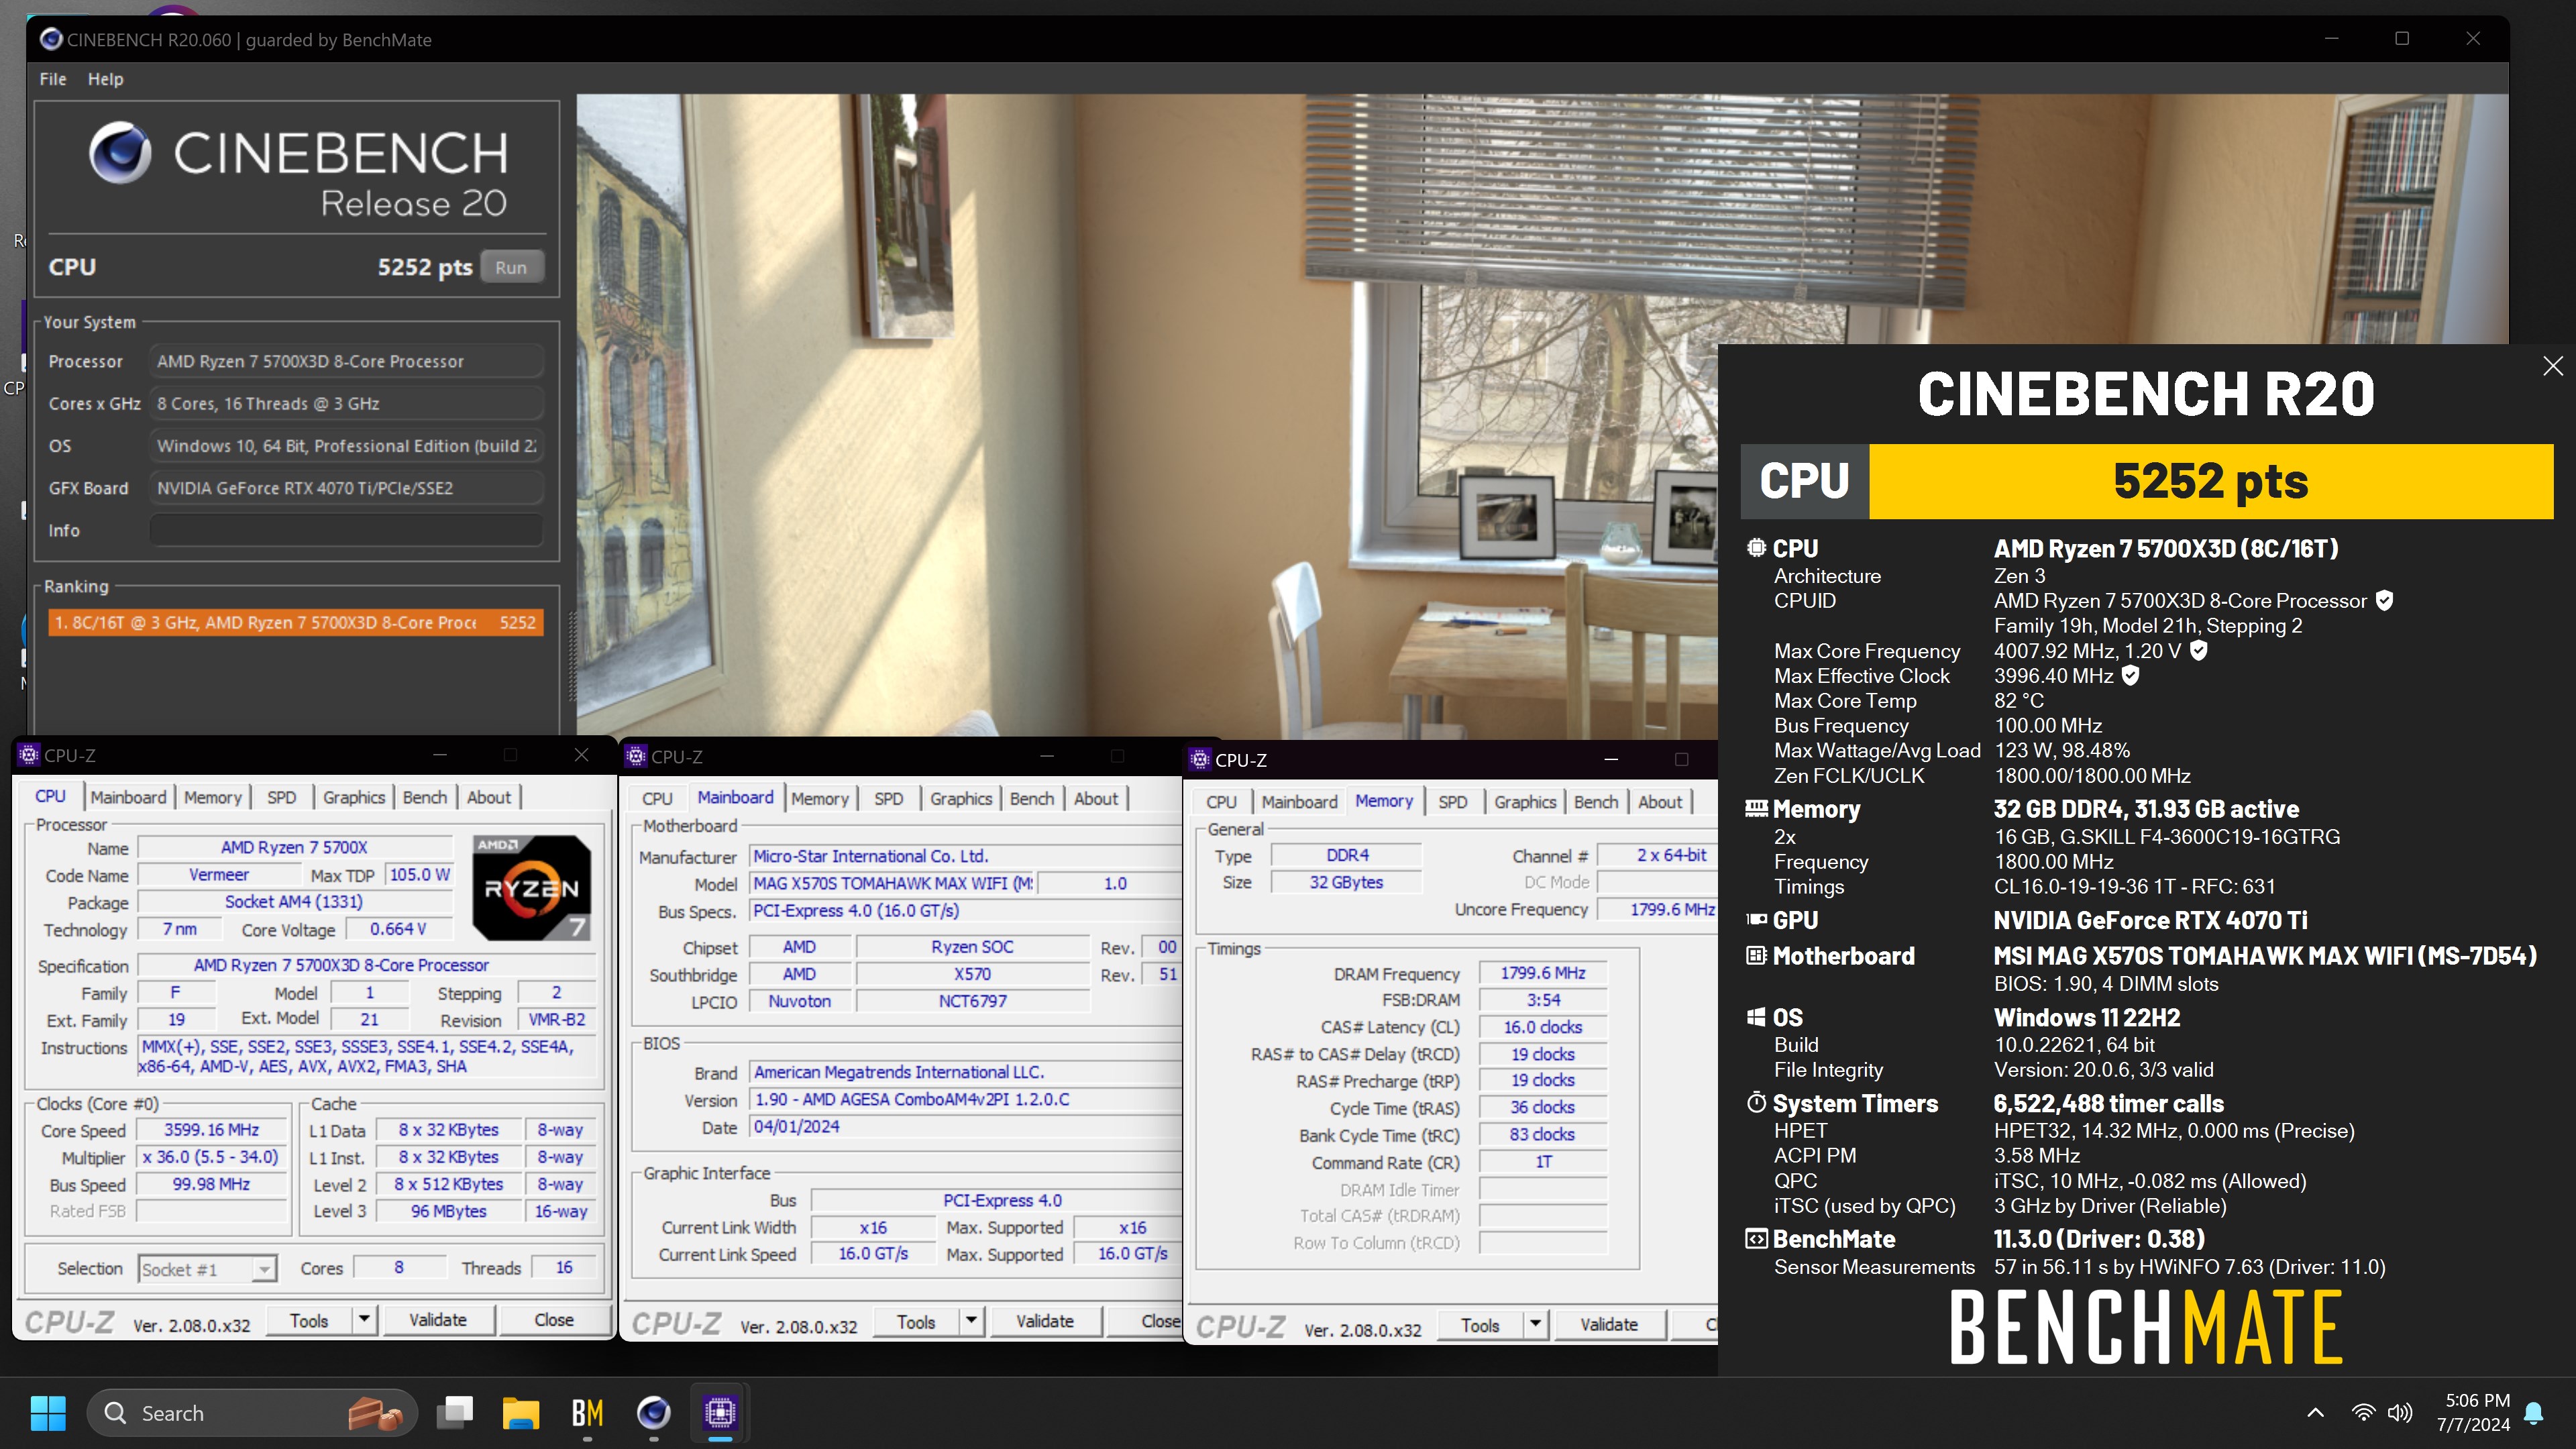Image resolution: width=2576 pixels, height=1449 pixels.
Task: Open Memory tab in first CPU-Z window
Action: pos(212,797)
